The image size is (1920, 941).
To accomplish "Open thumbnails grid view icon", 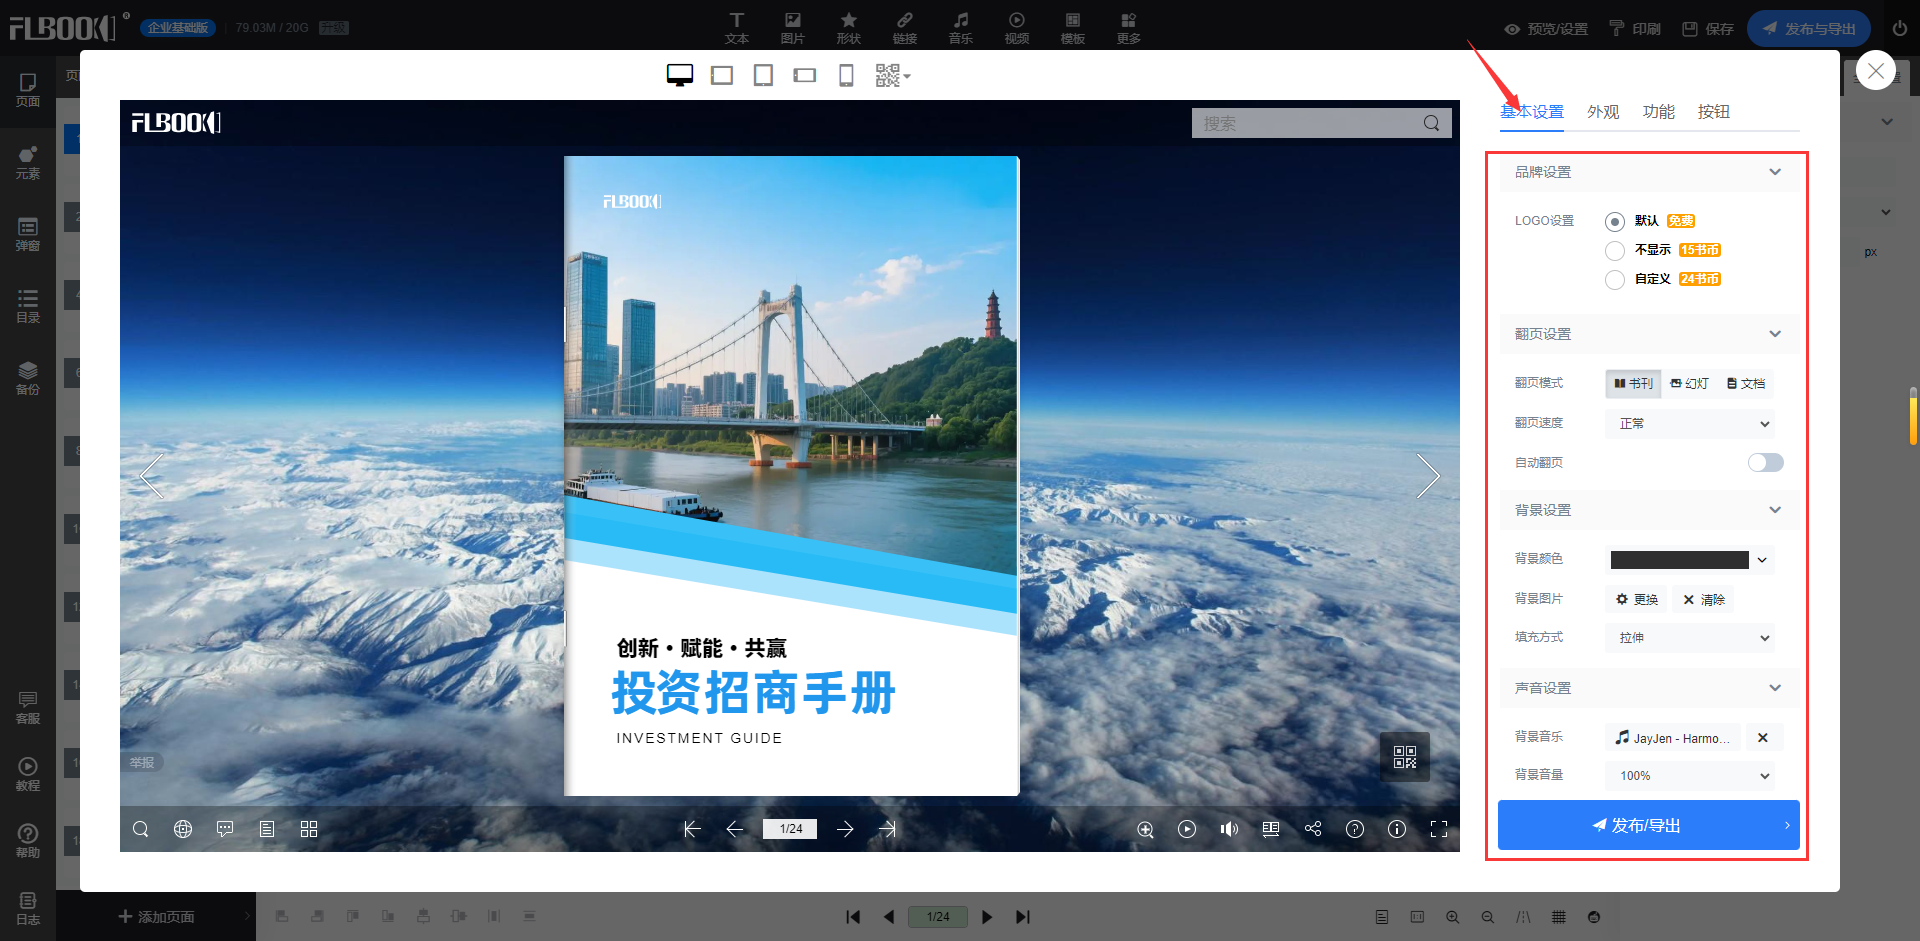I will click(309, 829).
